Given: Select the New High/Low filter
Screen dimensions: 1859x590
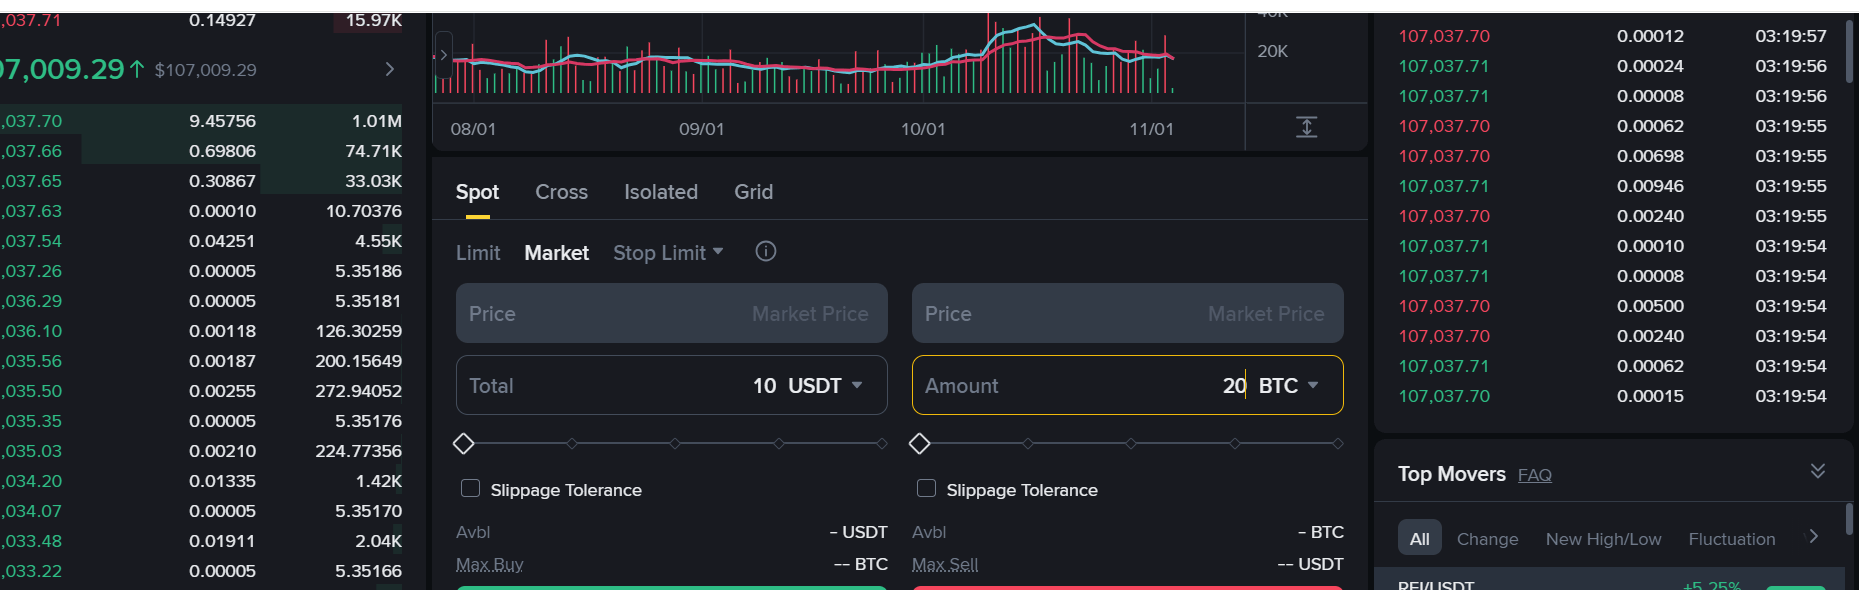Looking at the screenshot, I should coord(1603,539).
